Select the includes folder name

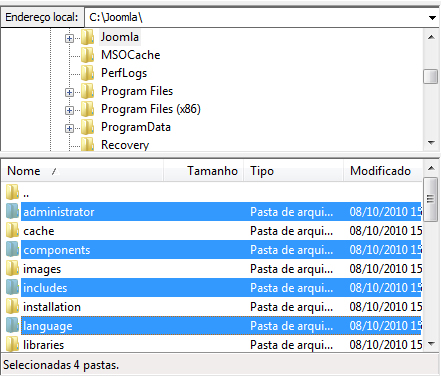click(45, 288)
